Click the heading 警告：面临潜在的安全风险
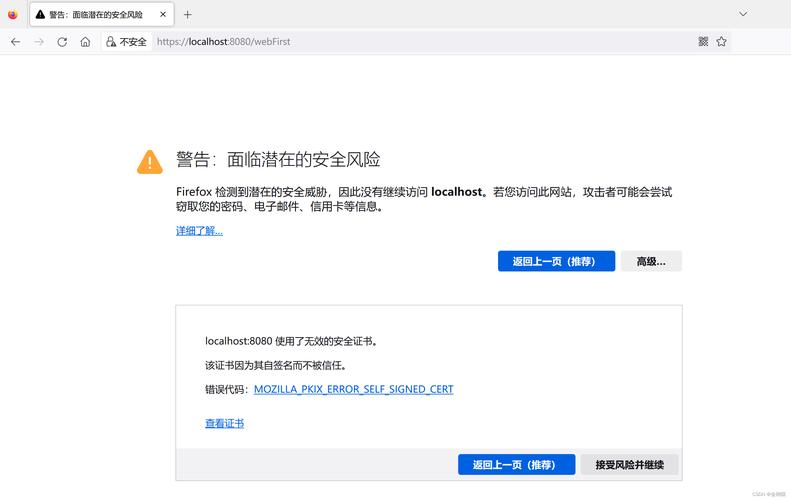Image resolution: width=791 pixels, height=500 pixels. 278,159
